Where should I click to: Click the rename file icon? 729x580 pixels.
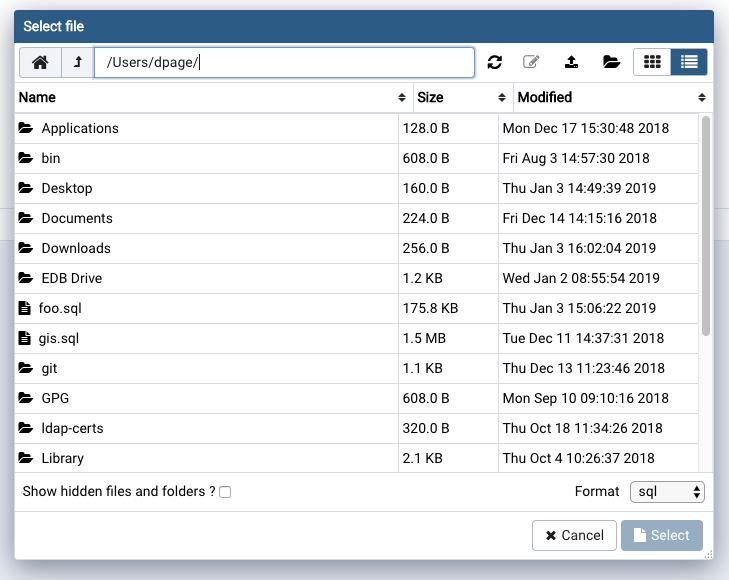point(531,62)
